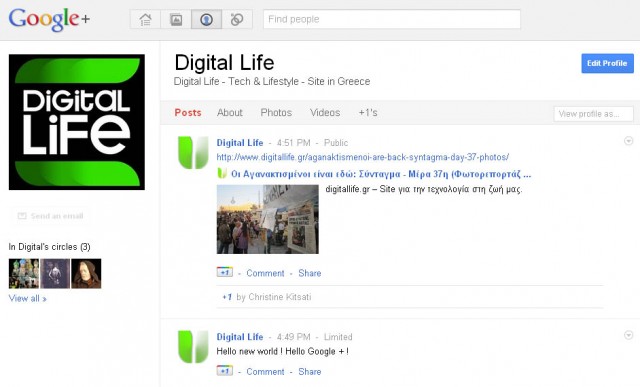
Task: Open the Syntagma crowd photo thumbnail
Action: [267, 219]
